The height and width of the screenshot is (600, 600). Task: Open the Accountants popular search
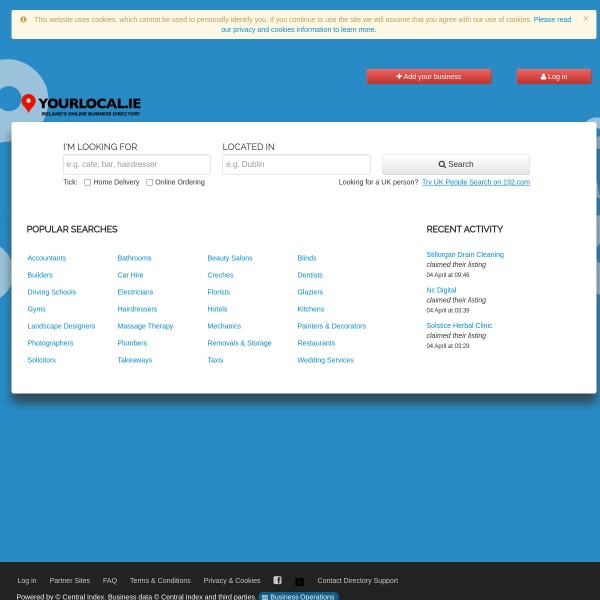47,258
